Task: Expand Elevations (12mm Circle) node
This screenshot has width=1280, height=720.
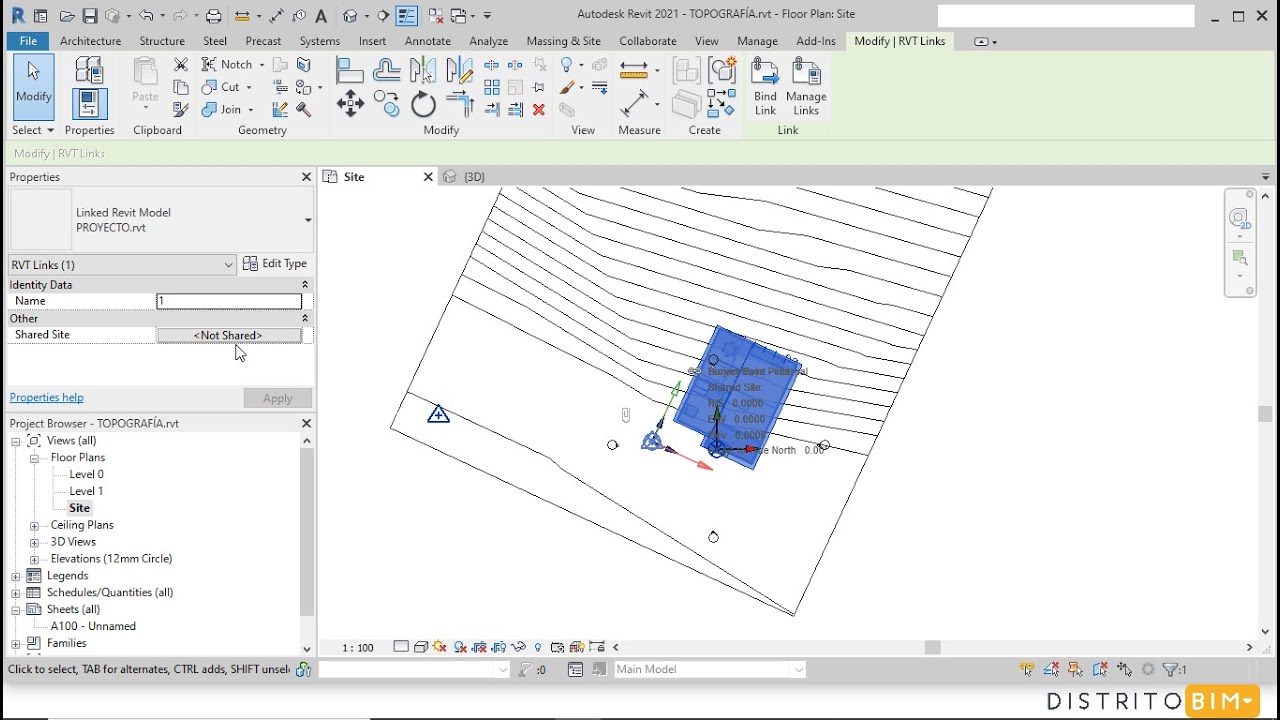Action: [34, 559]
